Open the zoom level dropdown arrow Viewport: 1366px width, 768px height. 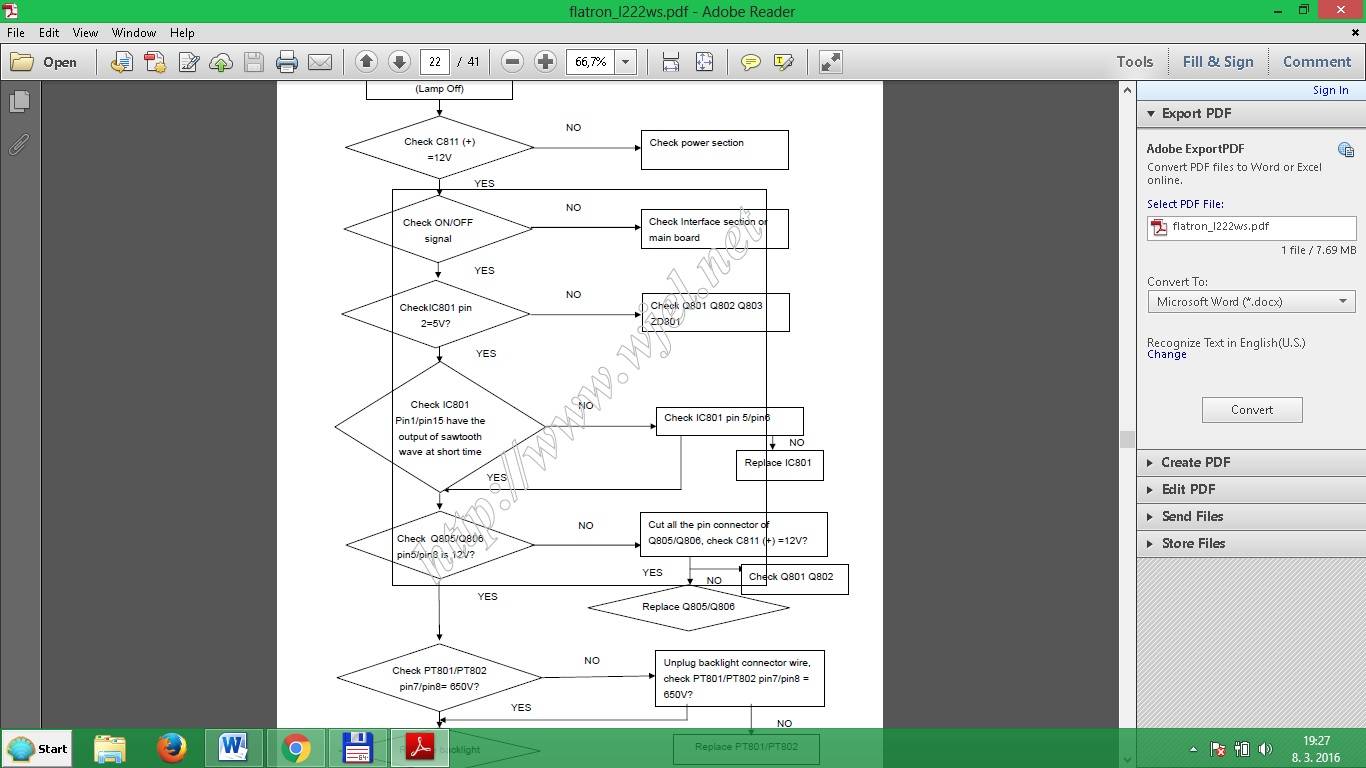pos(625,62)
